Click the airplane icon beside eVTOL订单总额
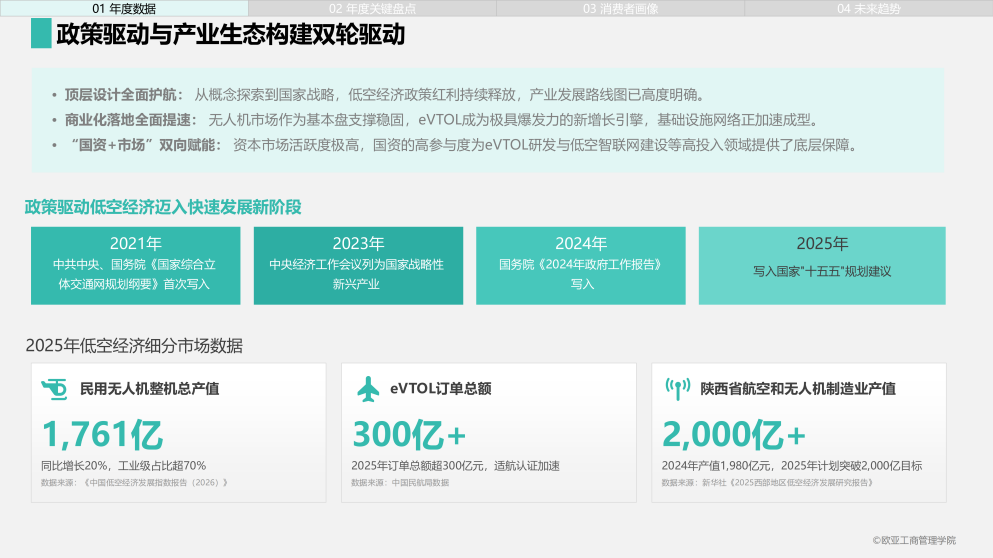The image size is (993, 558). 367,389
